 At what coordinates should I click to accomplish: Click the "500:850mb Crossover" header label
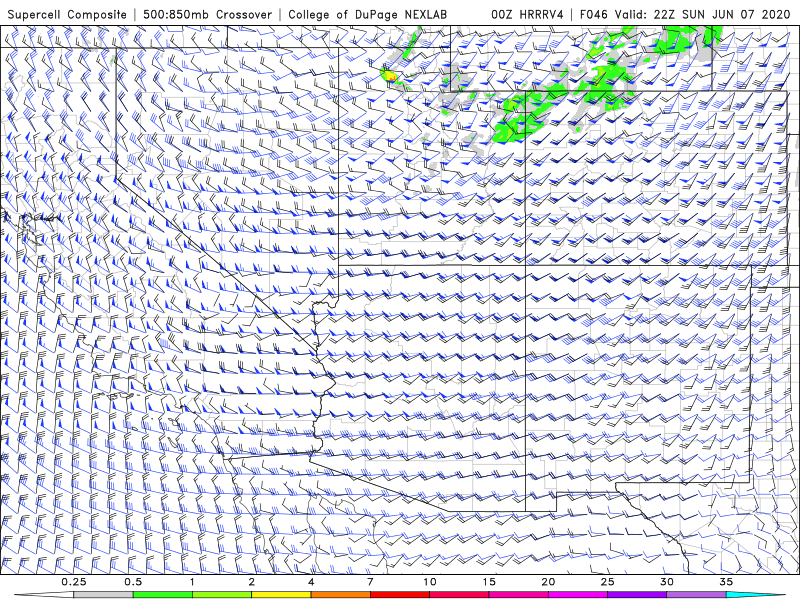pos(207,14)
